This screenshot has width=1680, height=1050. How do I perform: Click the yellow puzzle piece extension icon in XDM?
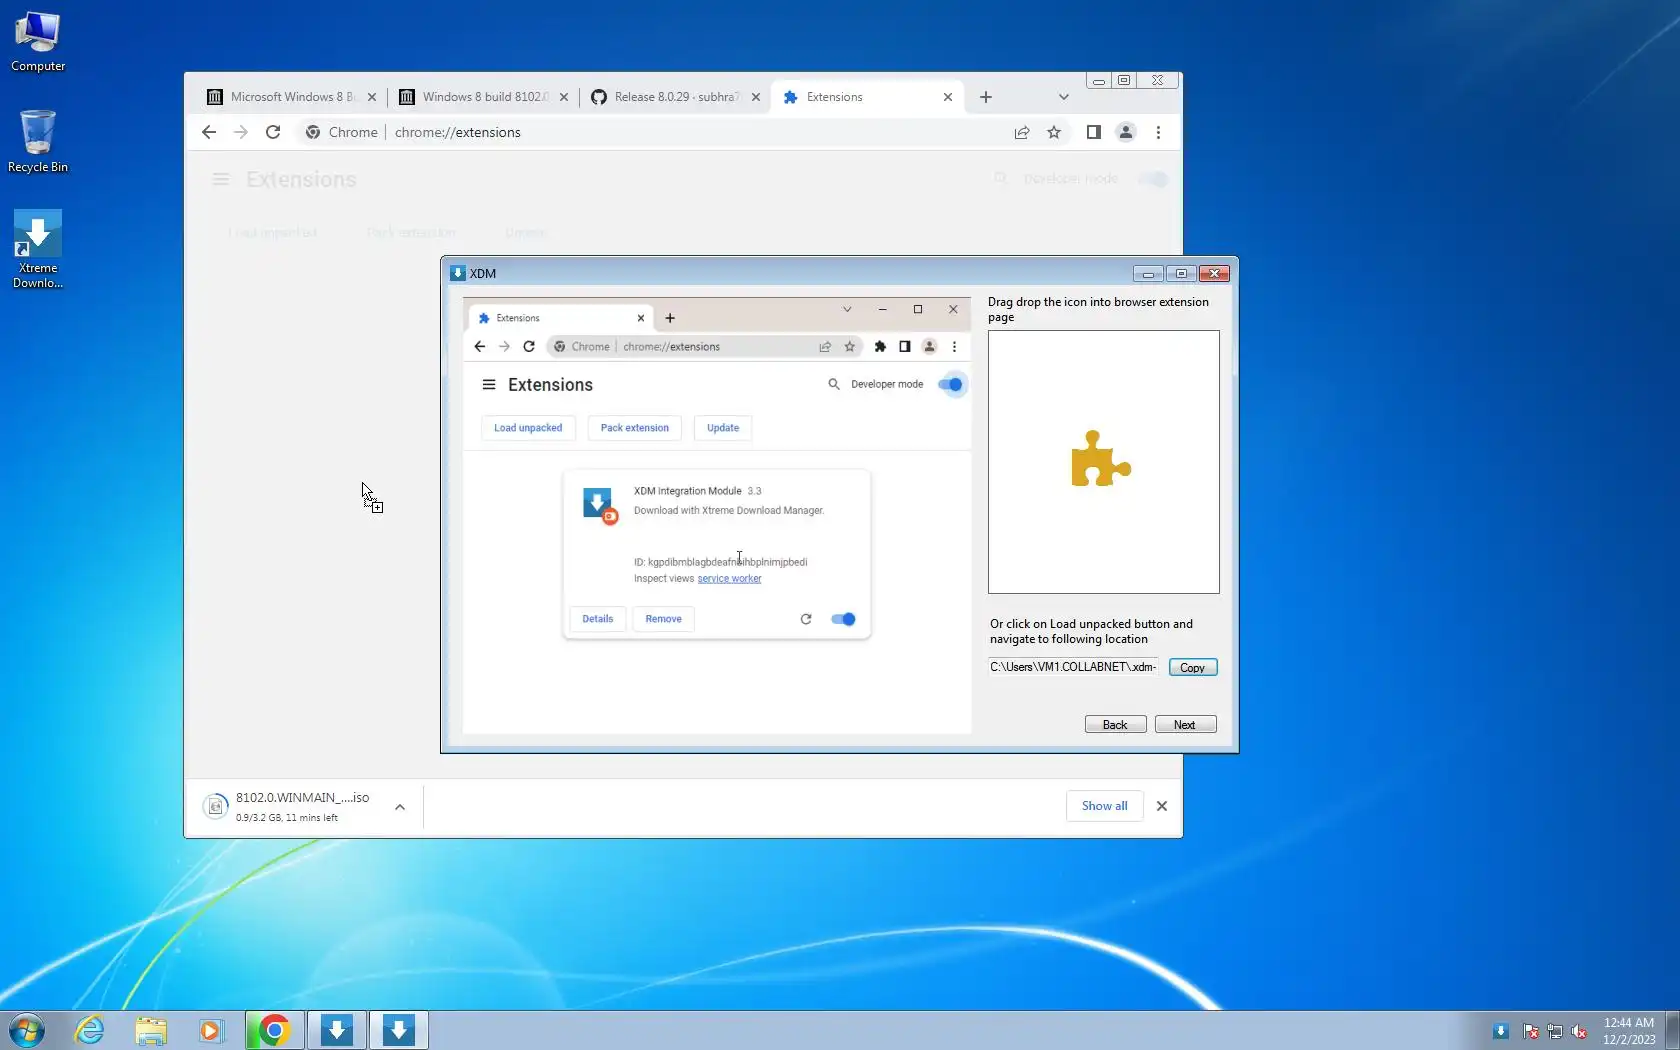click(1100, 459)
